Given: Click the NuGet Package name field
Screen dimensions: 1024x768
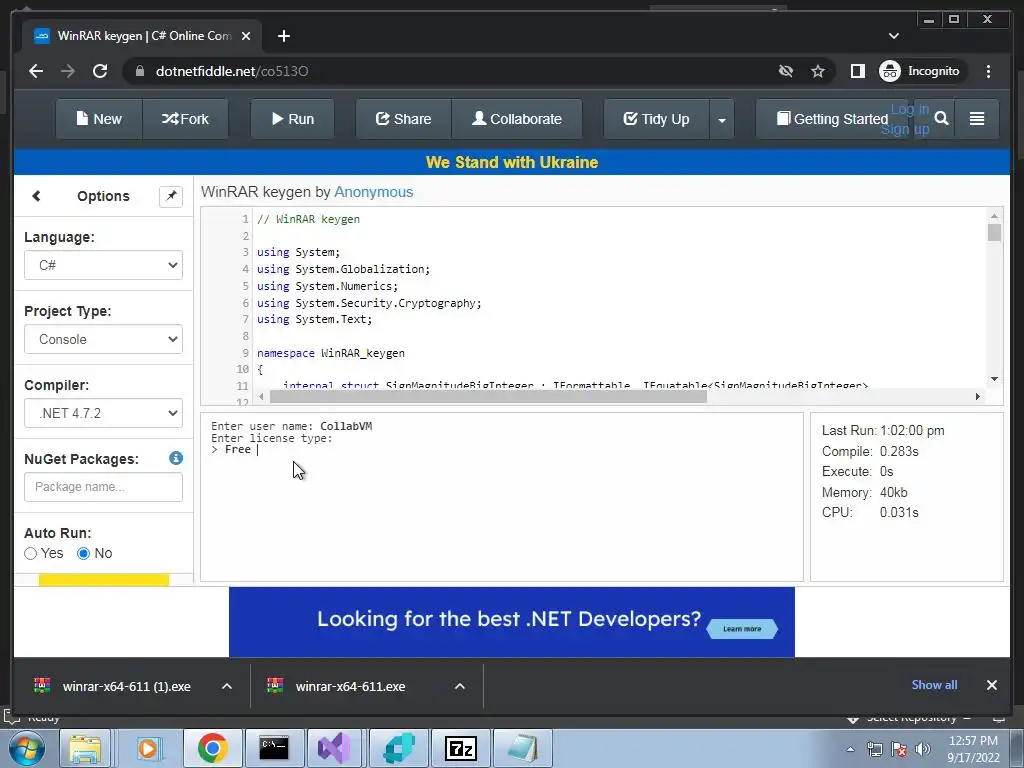Looking at the screenshot, I should tap(103, 487).
